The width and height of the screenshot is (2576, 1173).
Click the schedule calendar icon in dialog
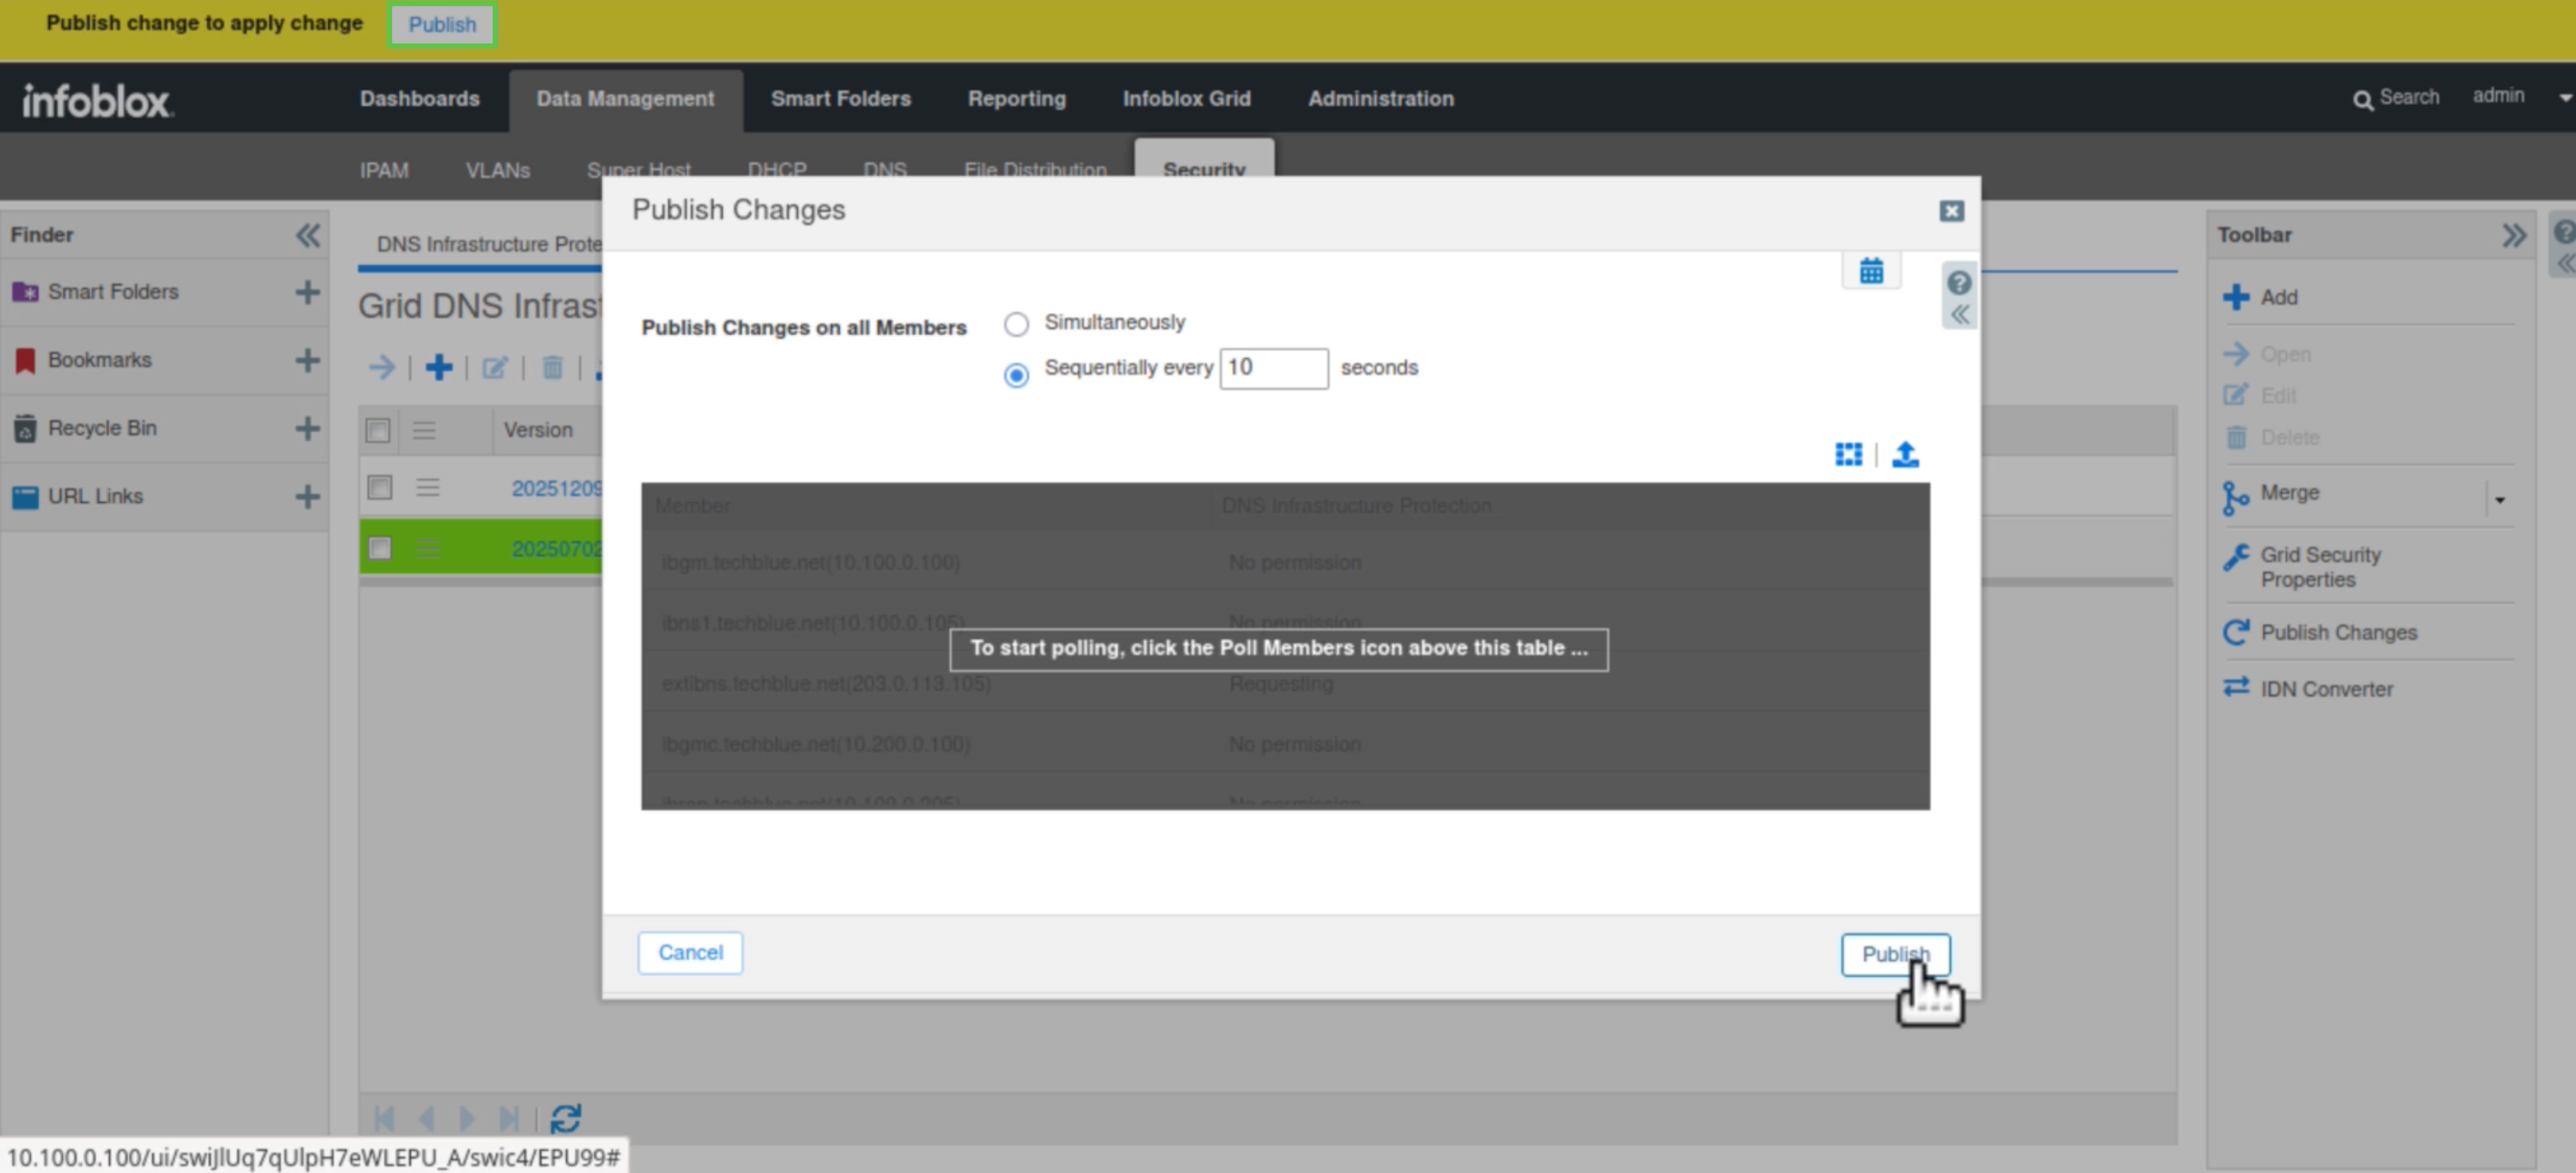[x=1871, y=270]
